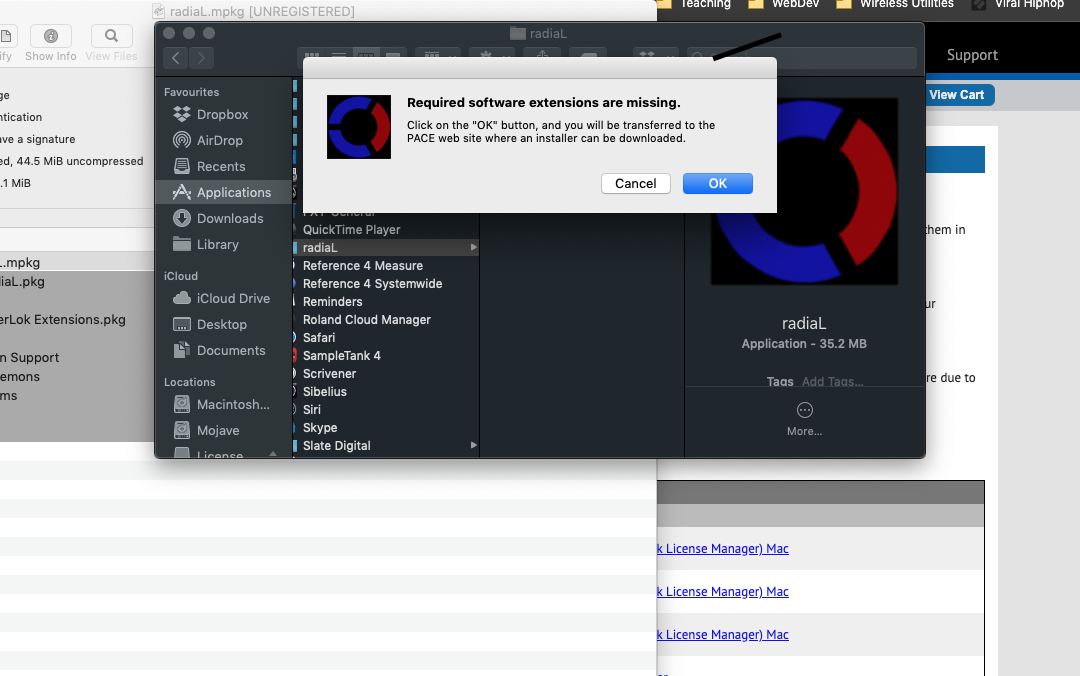Open Teaching bookmarks folder
1080x676 pixels.
point(694,4)
